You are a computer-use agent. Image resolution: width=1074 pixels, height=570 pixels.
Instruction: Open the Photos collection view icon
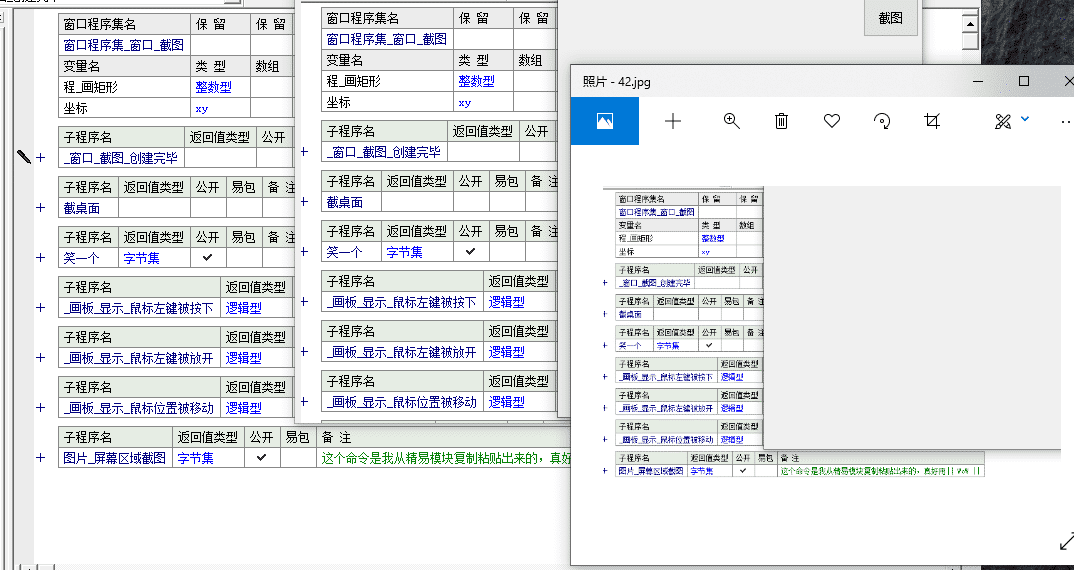(604, 121)
